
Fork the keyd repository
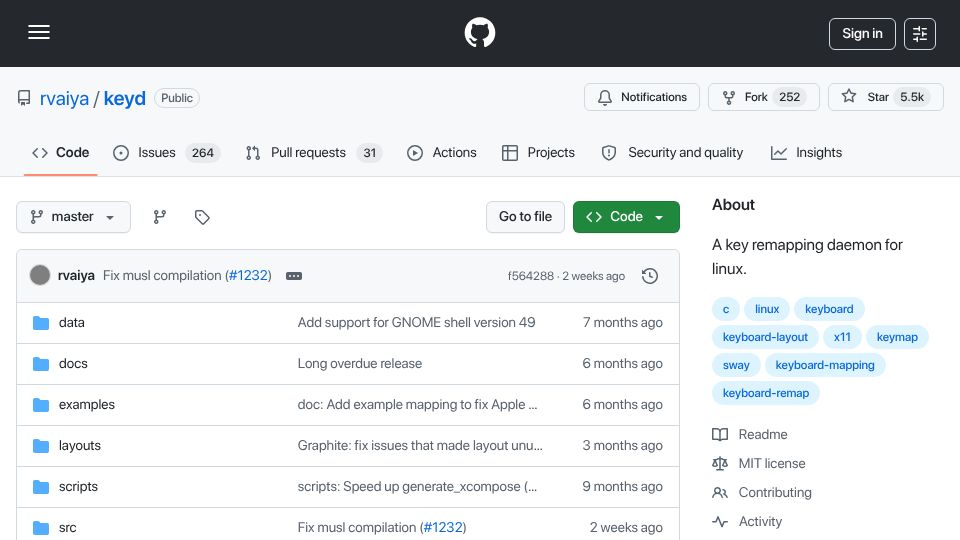763,97
